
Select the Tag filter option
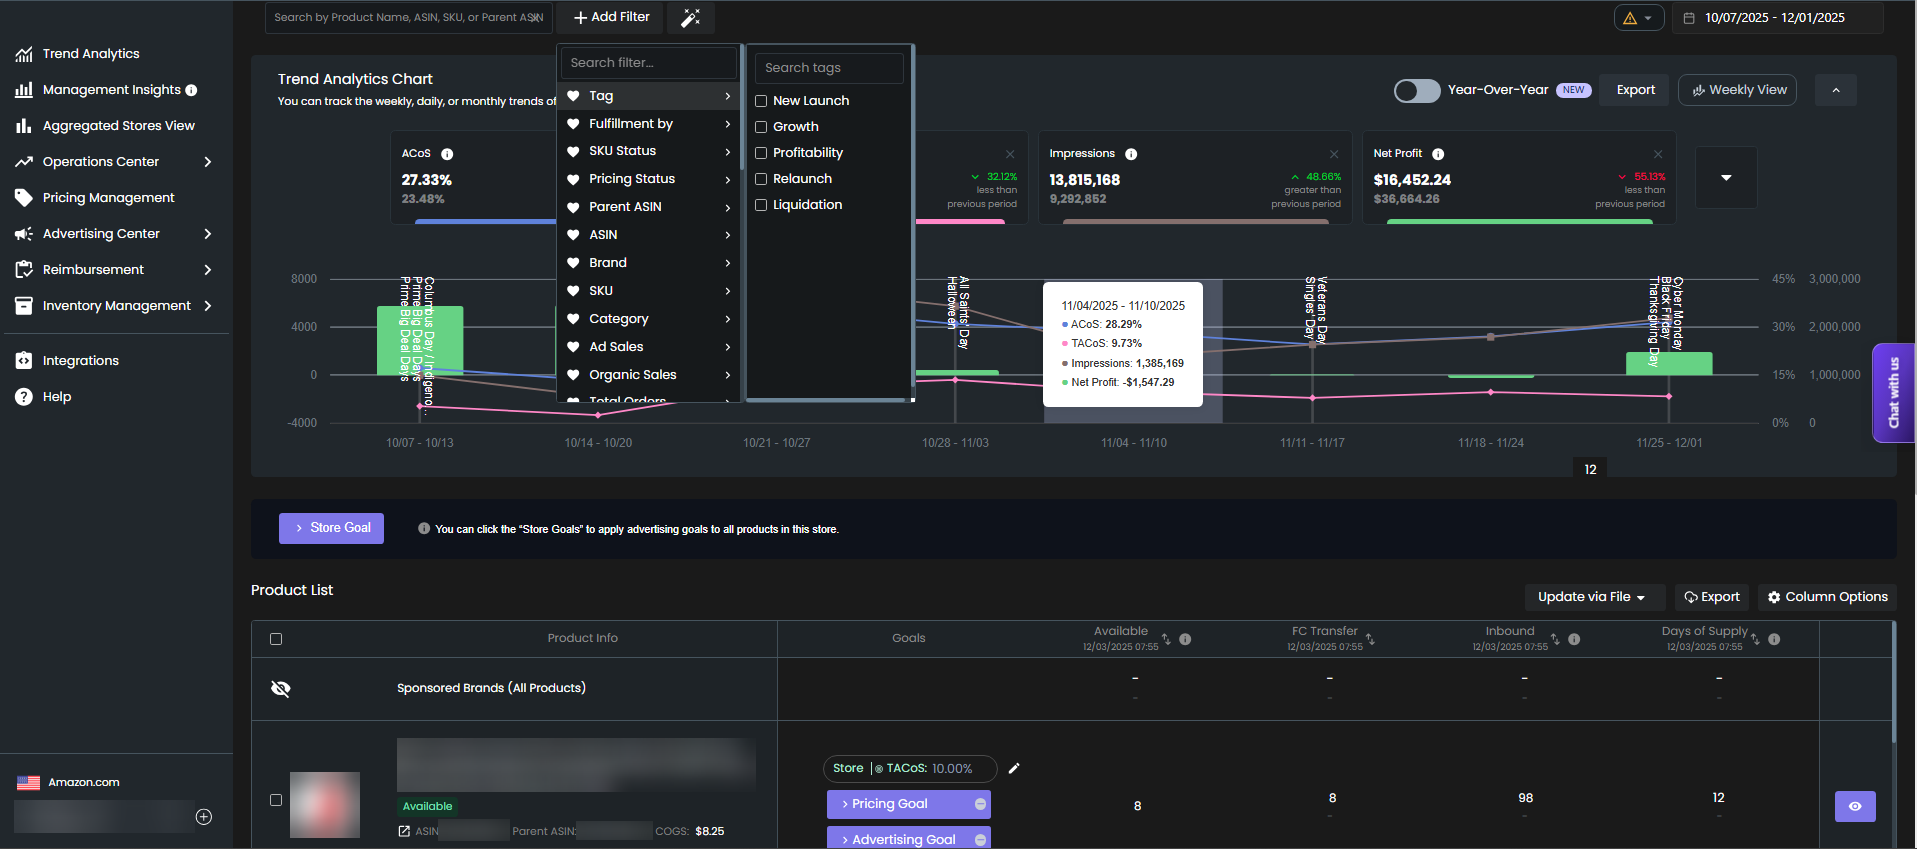tap(649, 96)
